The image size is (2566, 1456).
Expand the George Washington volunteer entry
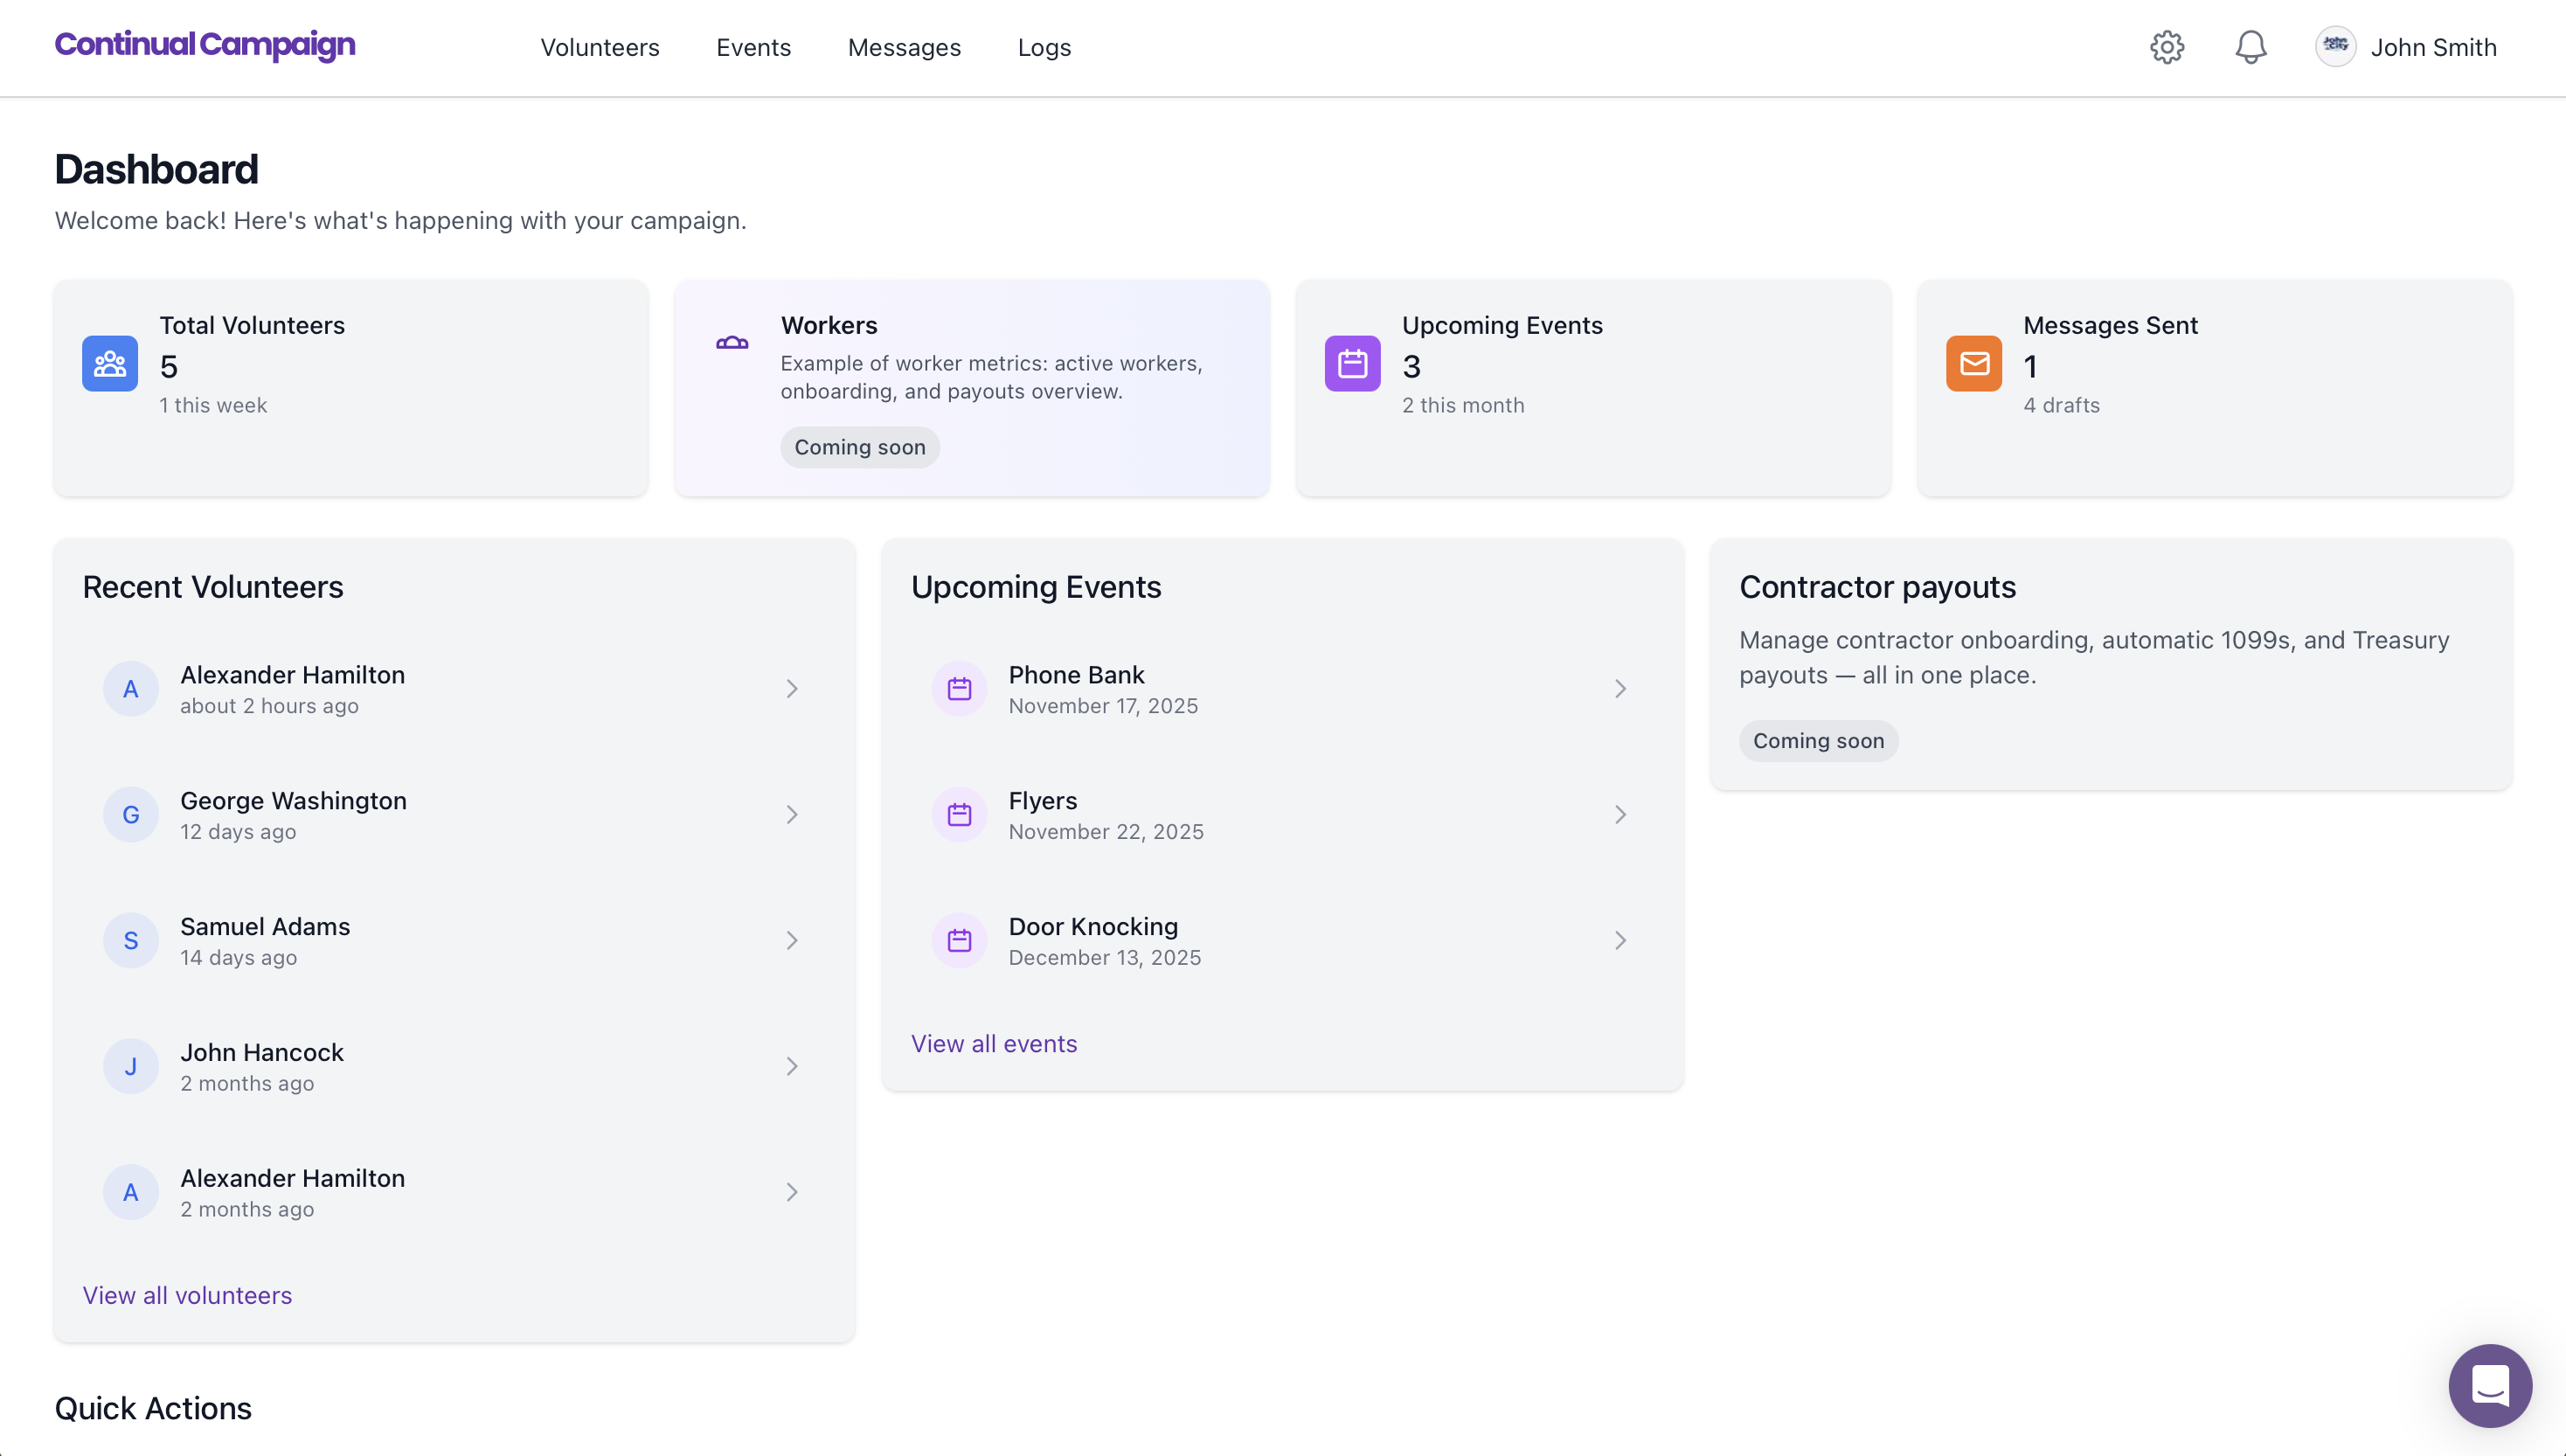(x=792, y=814)
